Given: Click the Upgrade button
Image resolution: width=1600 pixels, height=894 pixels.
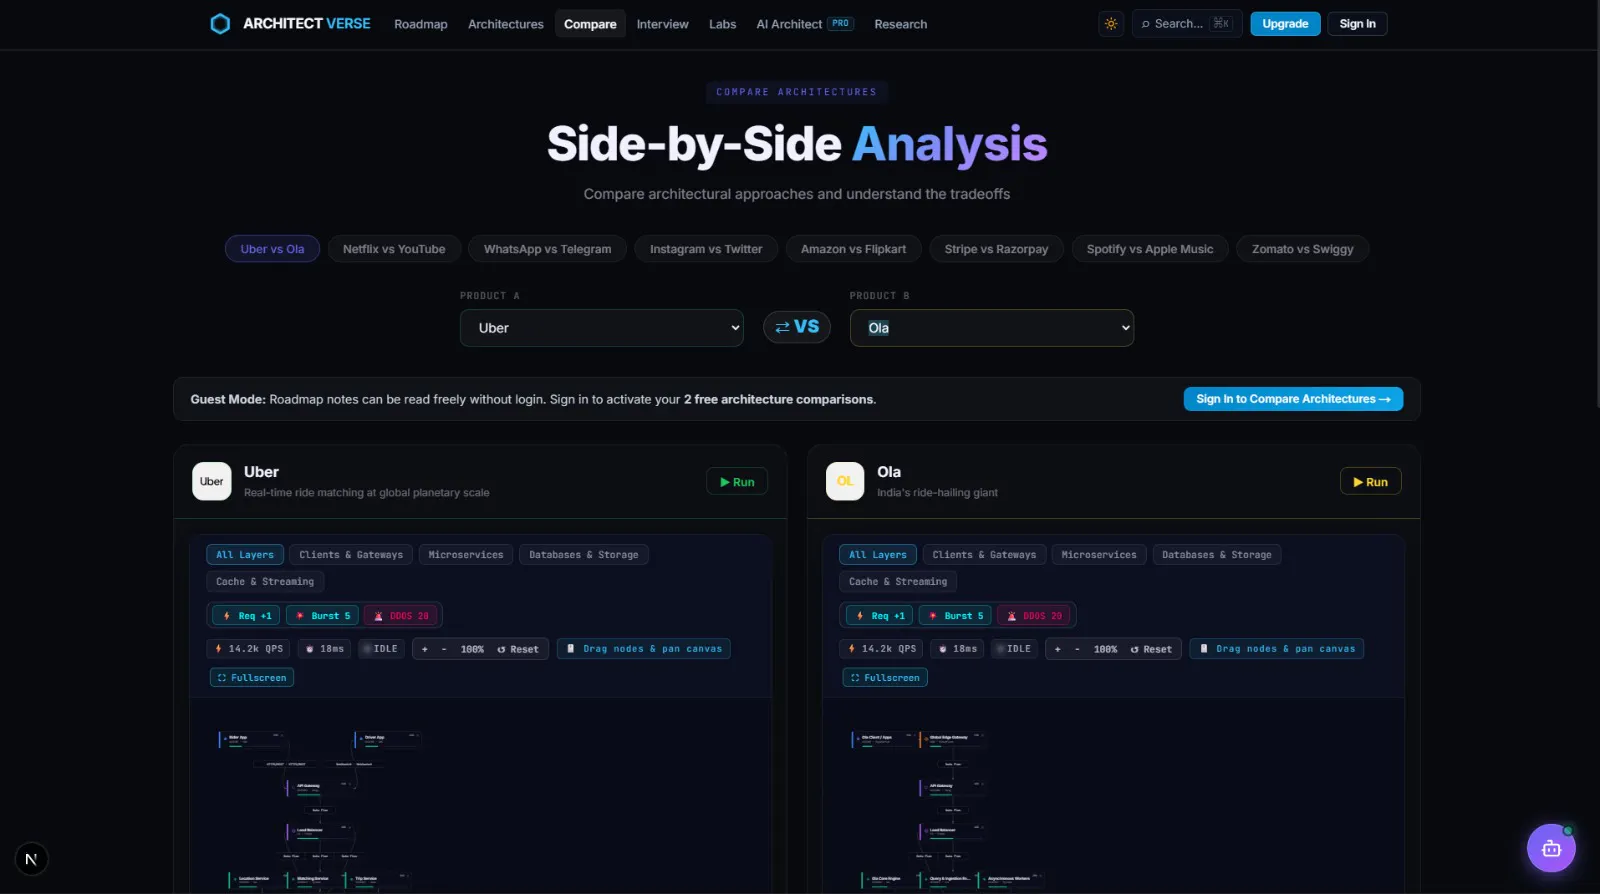Looking at the screenshot, I should [1285, 24].
